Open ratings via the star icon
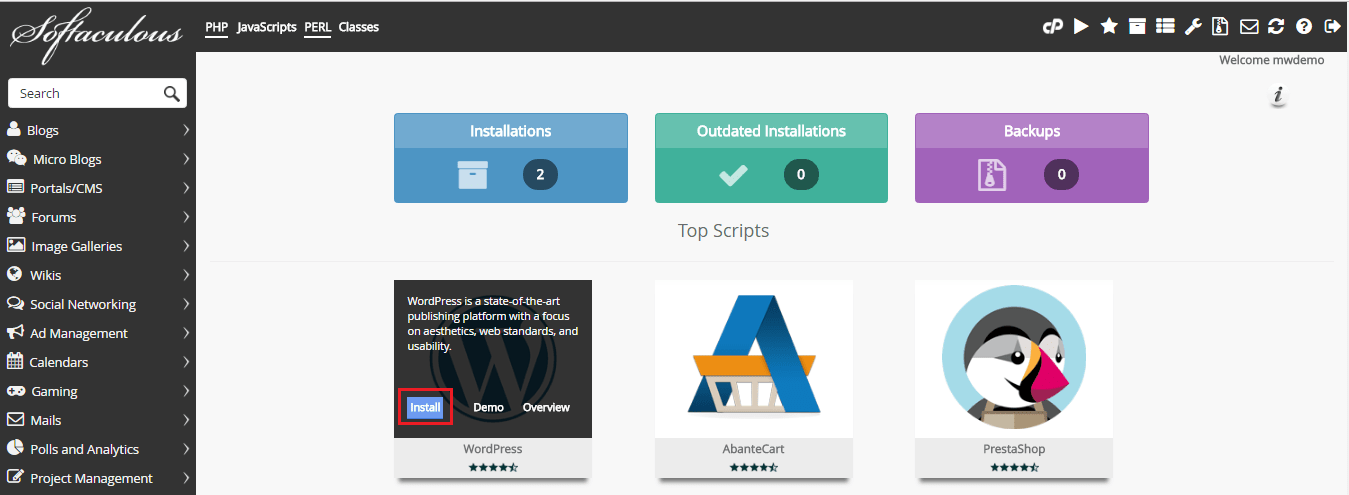The height and width of the screenshot is (495, 1349). click(x=1109, y=27)
